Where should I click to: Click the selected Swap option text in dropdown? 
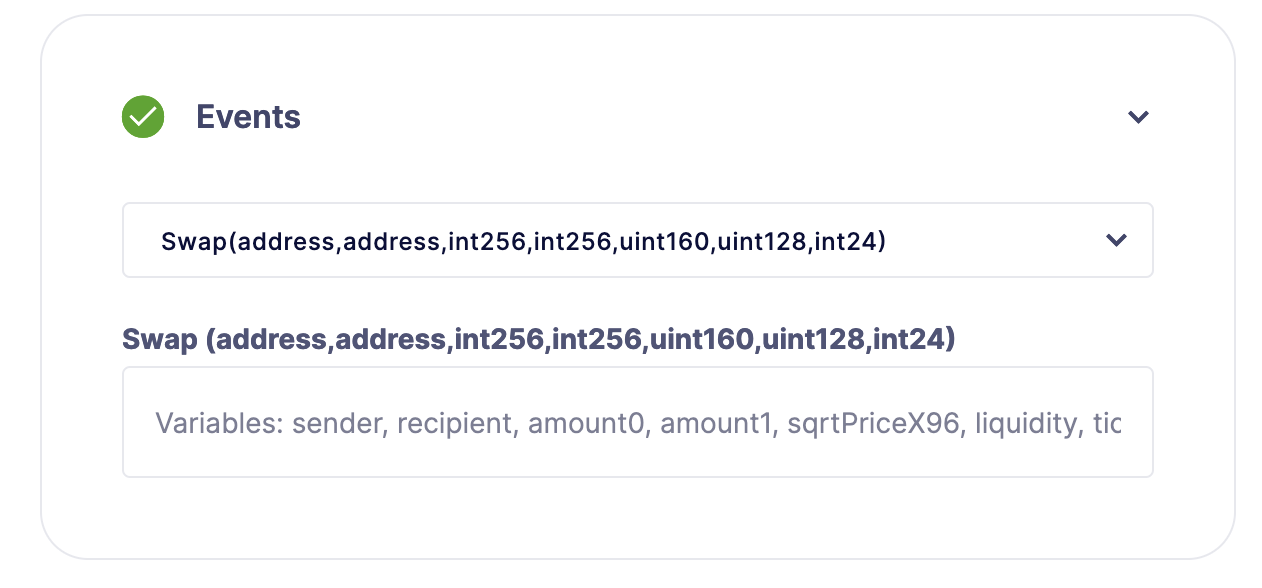[523, 241]
